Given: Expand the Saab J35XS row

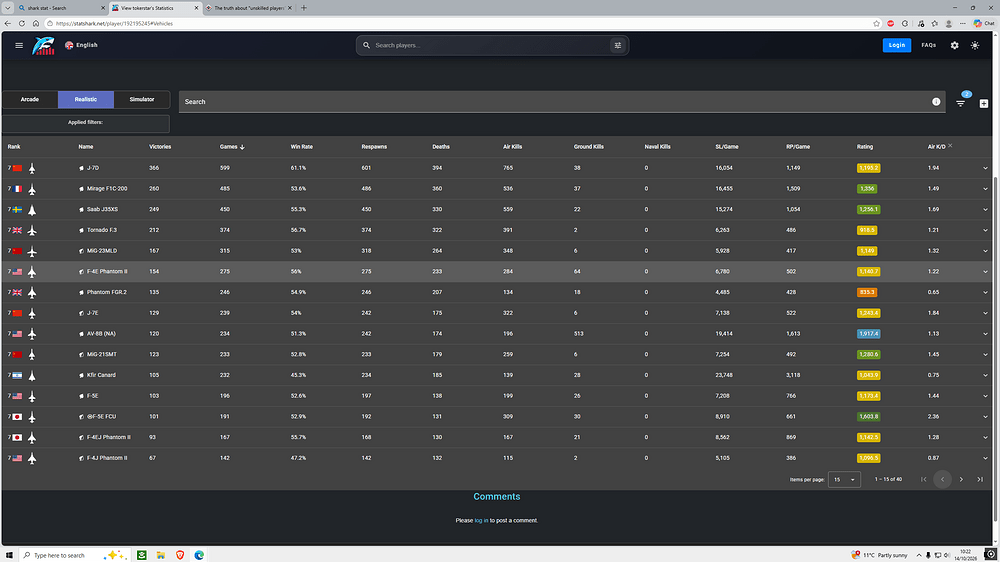Looking at the screenshot, I should 985,210.
